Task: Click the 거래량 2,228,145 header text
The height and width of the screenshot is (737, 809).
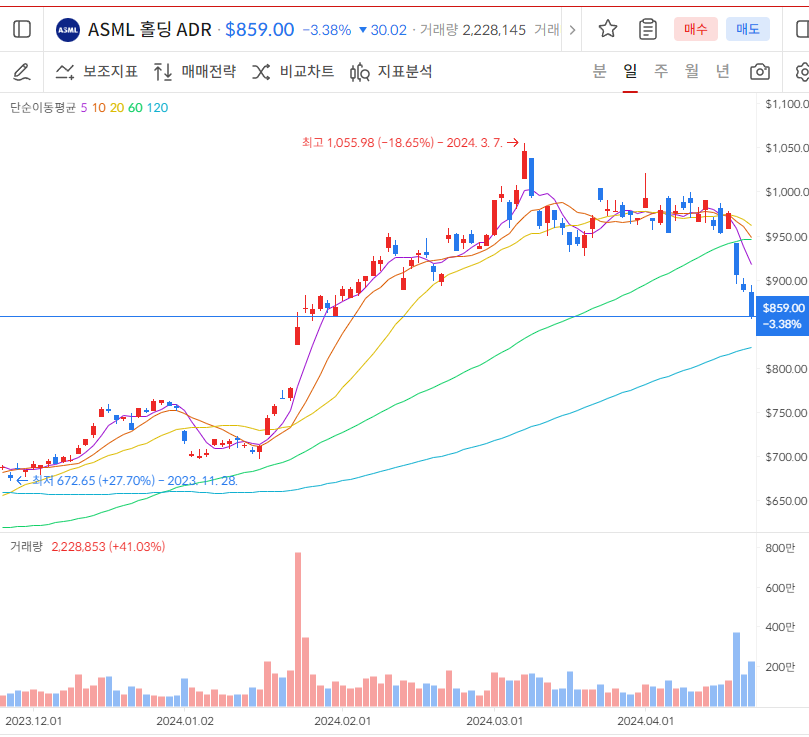Action: coord(473,30)
